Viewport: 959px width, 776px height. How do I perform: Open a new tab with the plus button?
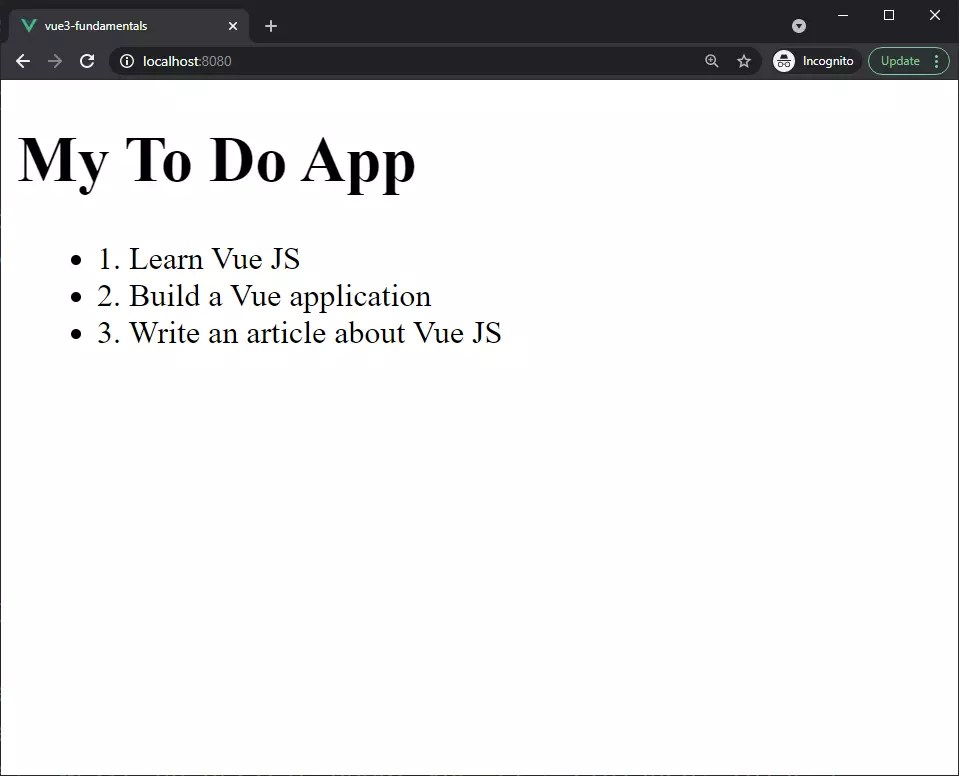[270, 26]
